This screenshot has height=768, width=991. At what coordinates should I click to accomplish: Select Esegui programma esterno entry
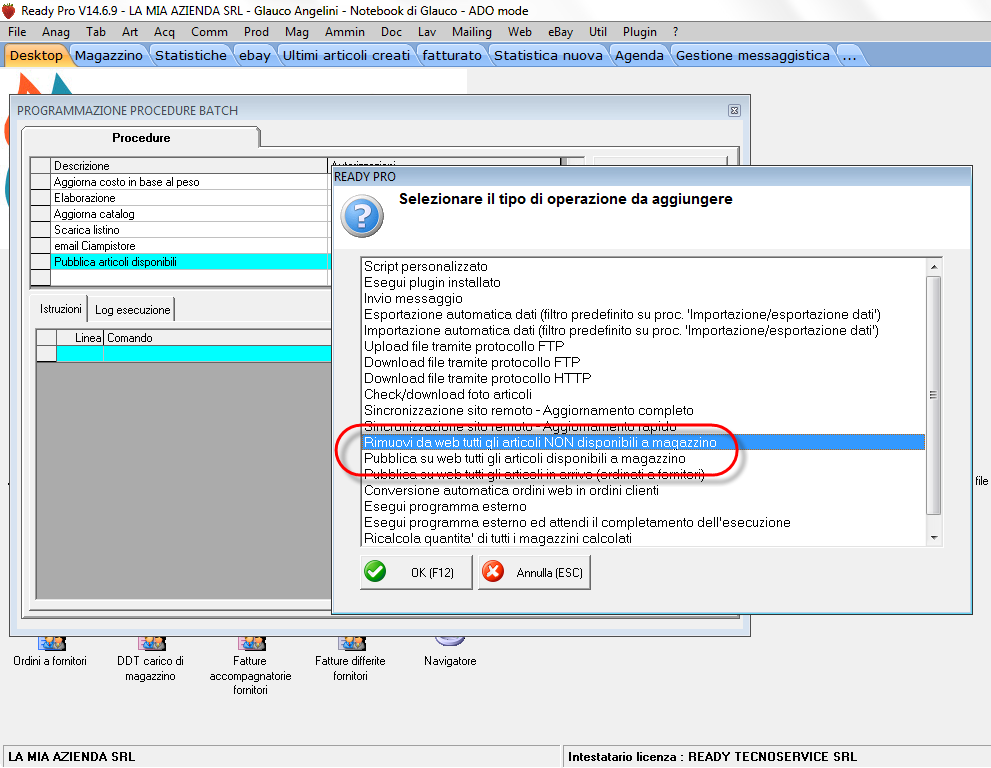643,506
